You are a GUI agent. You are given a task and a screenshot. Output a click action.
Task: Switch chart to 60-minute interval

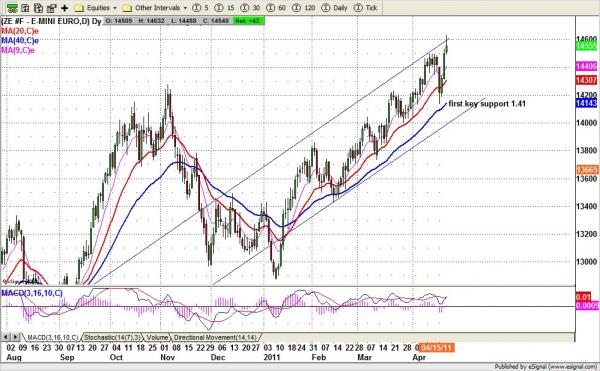click(x=276, y=8)
